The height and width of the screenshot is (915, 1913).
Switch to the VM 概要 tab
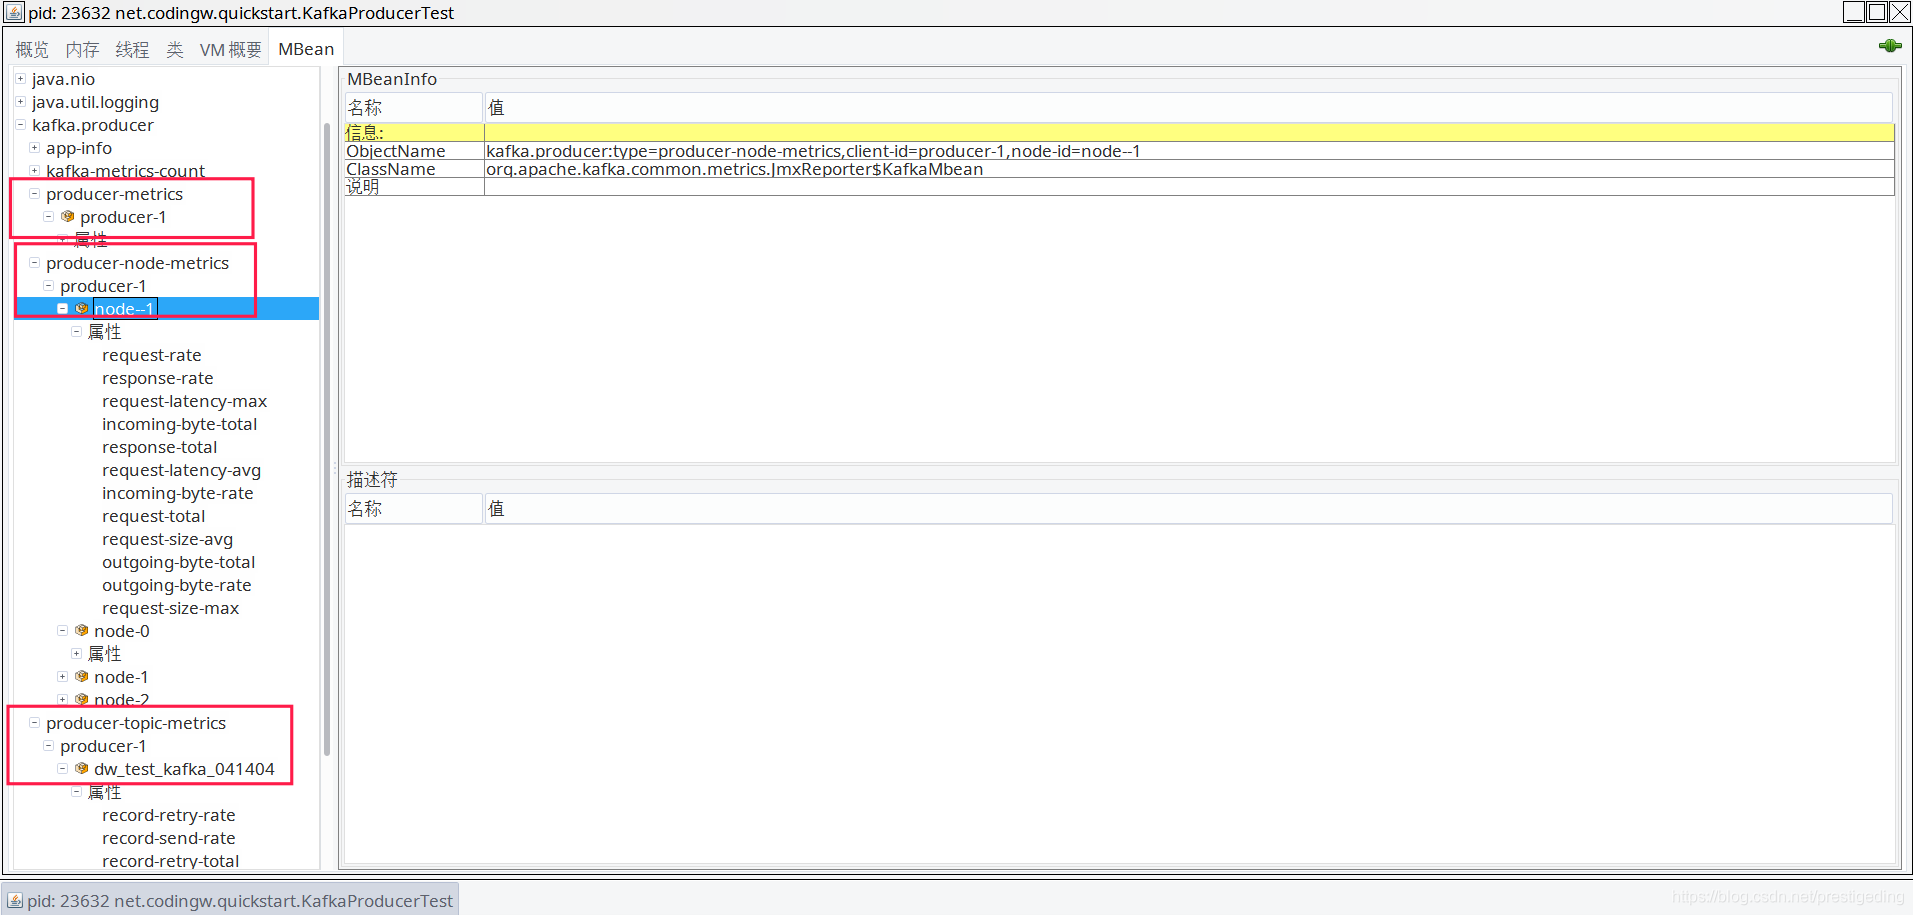tap(230, 49)
